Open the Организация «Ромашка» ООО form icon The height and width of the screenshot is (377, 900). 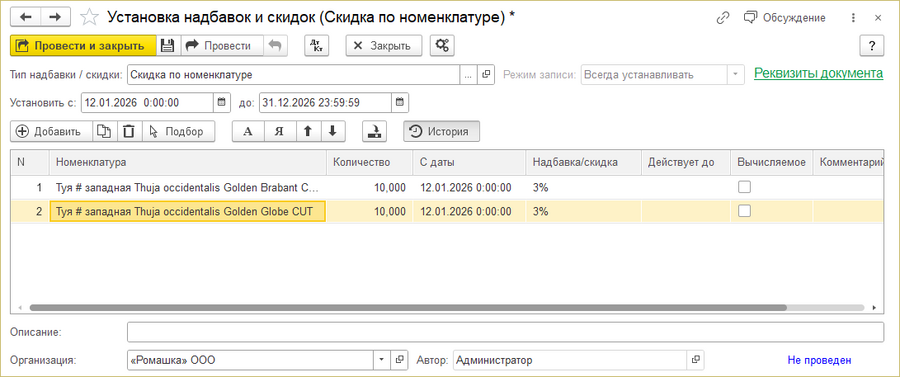point(399,360)
